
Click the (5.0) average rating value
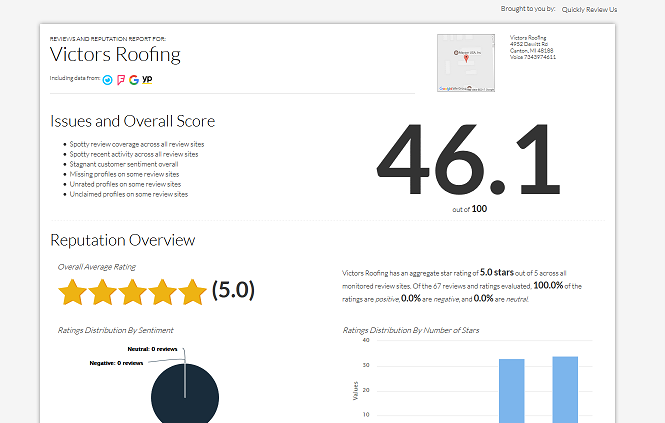tap(233, 290)
